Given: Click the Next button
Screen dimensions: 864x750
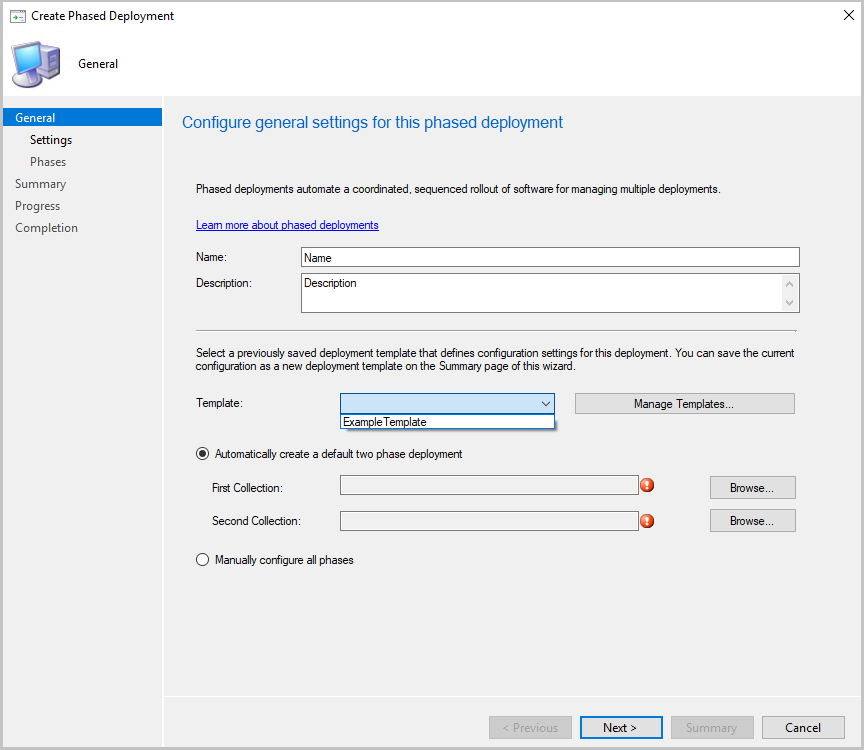Looking at the screenshot, I should tap(621, 727).
